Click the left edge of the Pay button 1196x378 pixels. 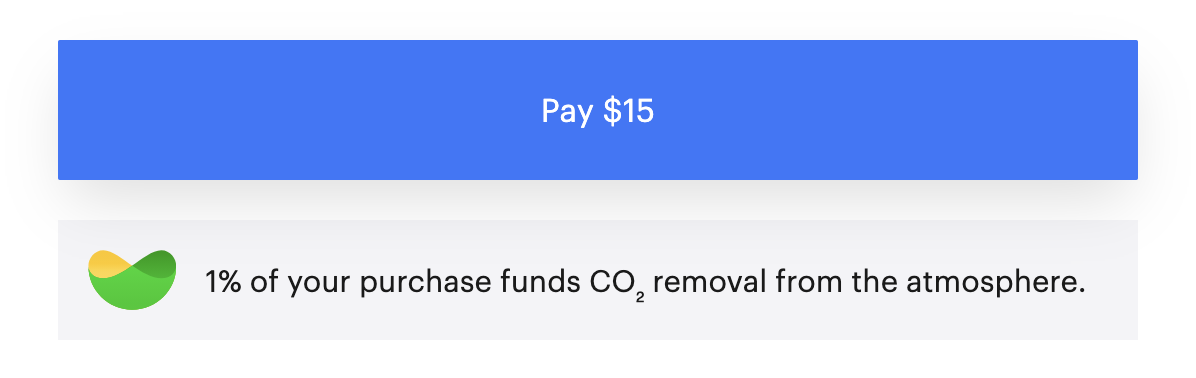pos(69,110)
